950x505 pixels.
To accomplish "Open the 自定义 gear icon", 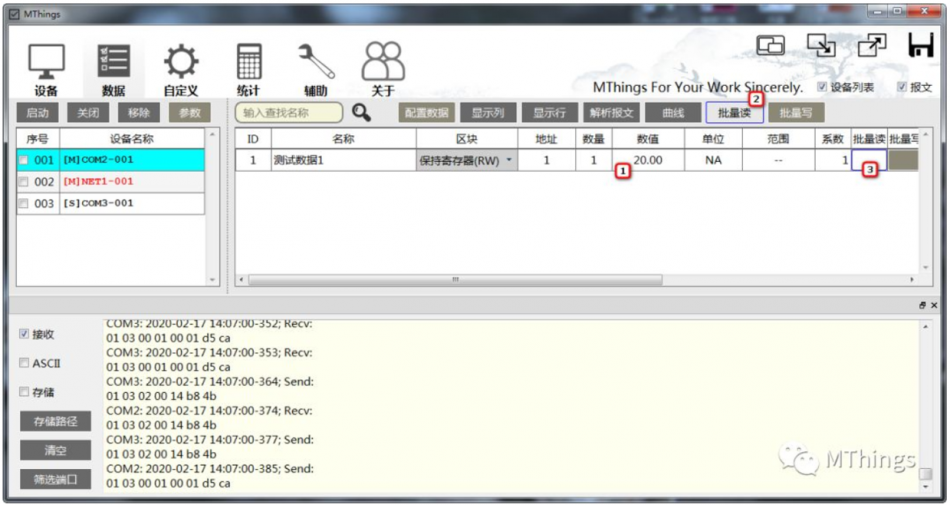I will click(181, 62).
